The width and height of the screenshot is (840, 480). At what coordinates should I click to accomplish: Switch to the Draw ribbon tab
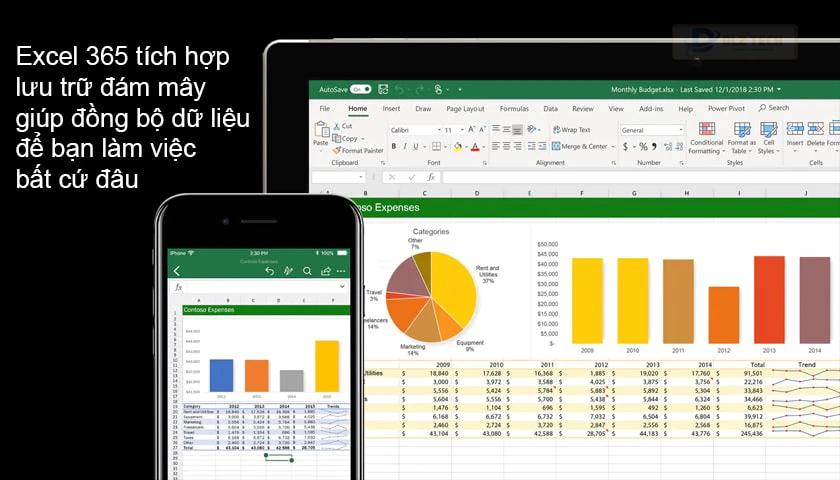coord(423,108)
